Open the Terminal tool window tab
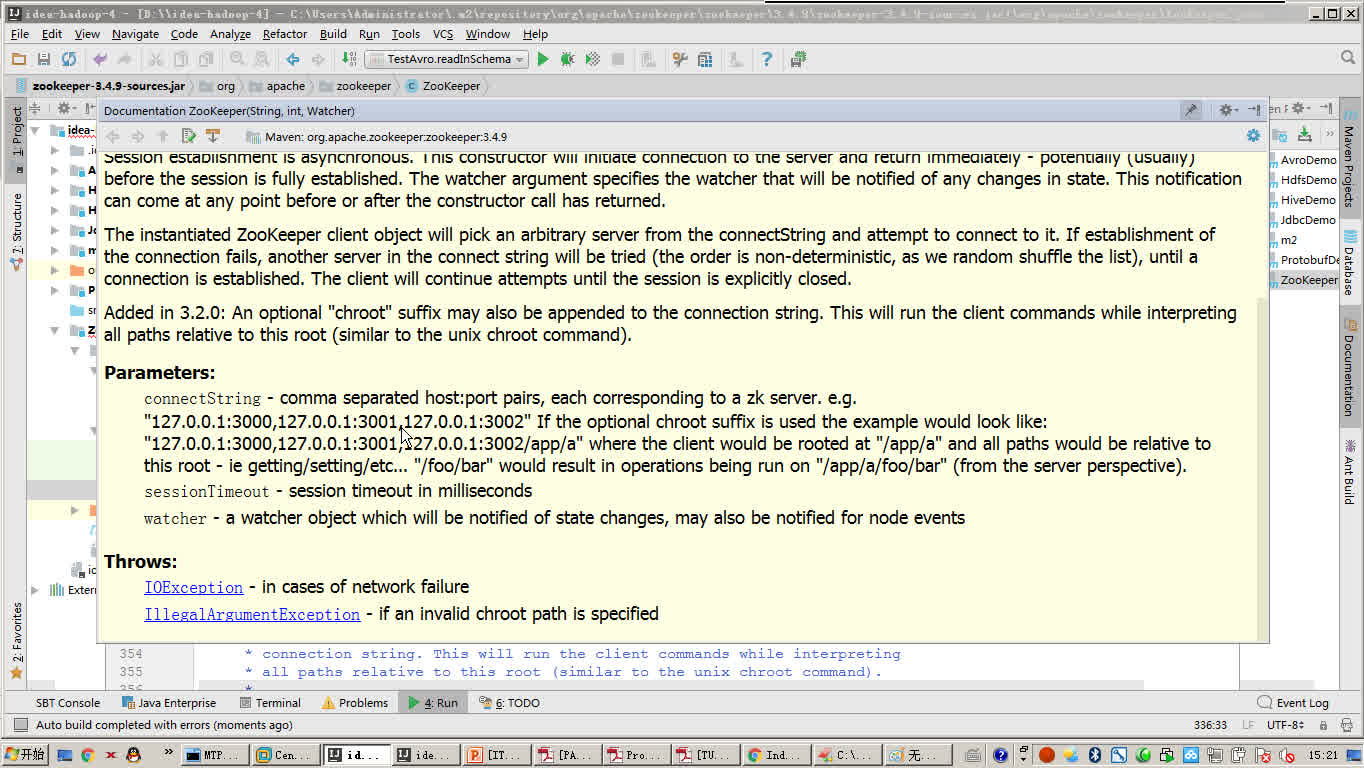Screen dimensions: 1364x768 269,703
